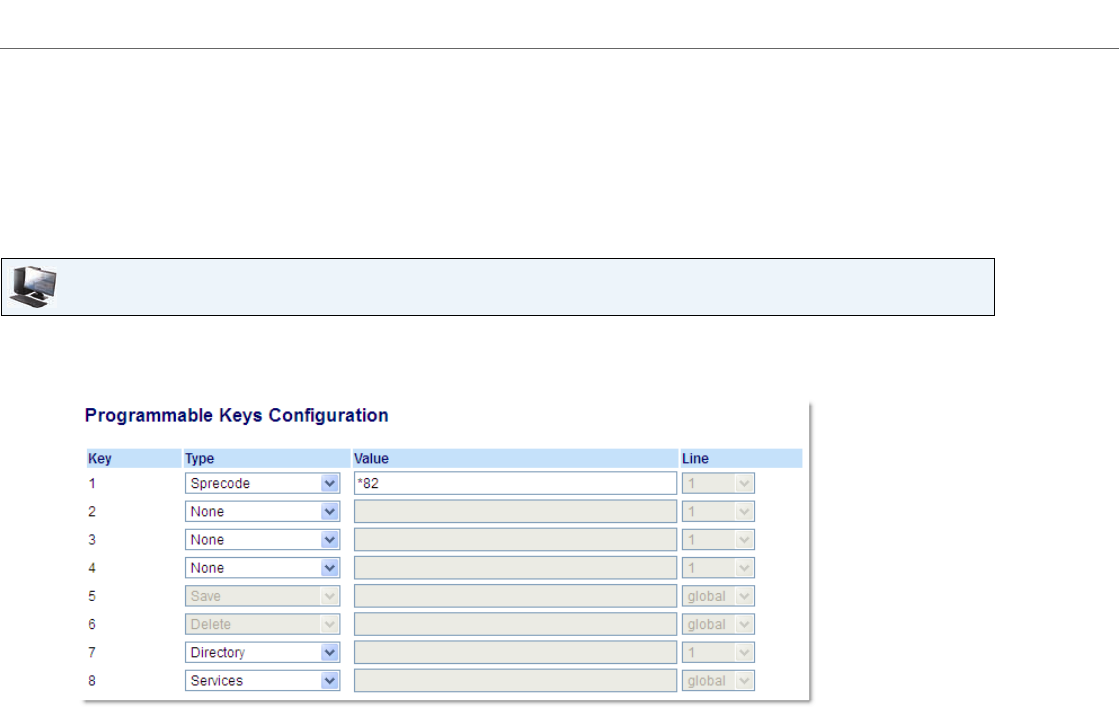Viewport: 1119px width, 707px height.
Task: Click the Value field for key 6
Action: pyautogui.click(x=515, y=624)
